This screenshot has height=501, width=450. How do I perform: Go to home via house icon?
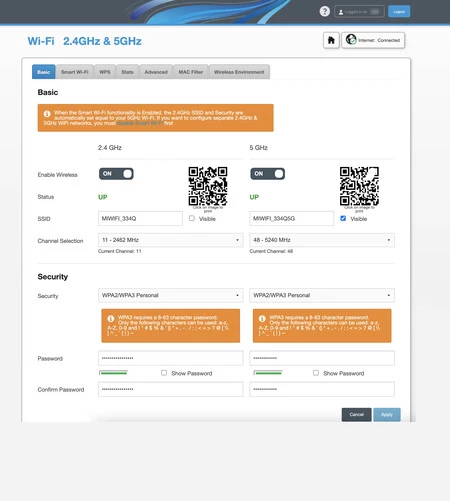[331, 40]
